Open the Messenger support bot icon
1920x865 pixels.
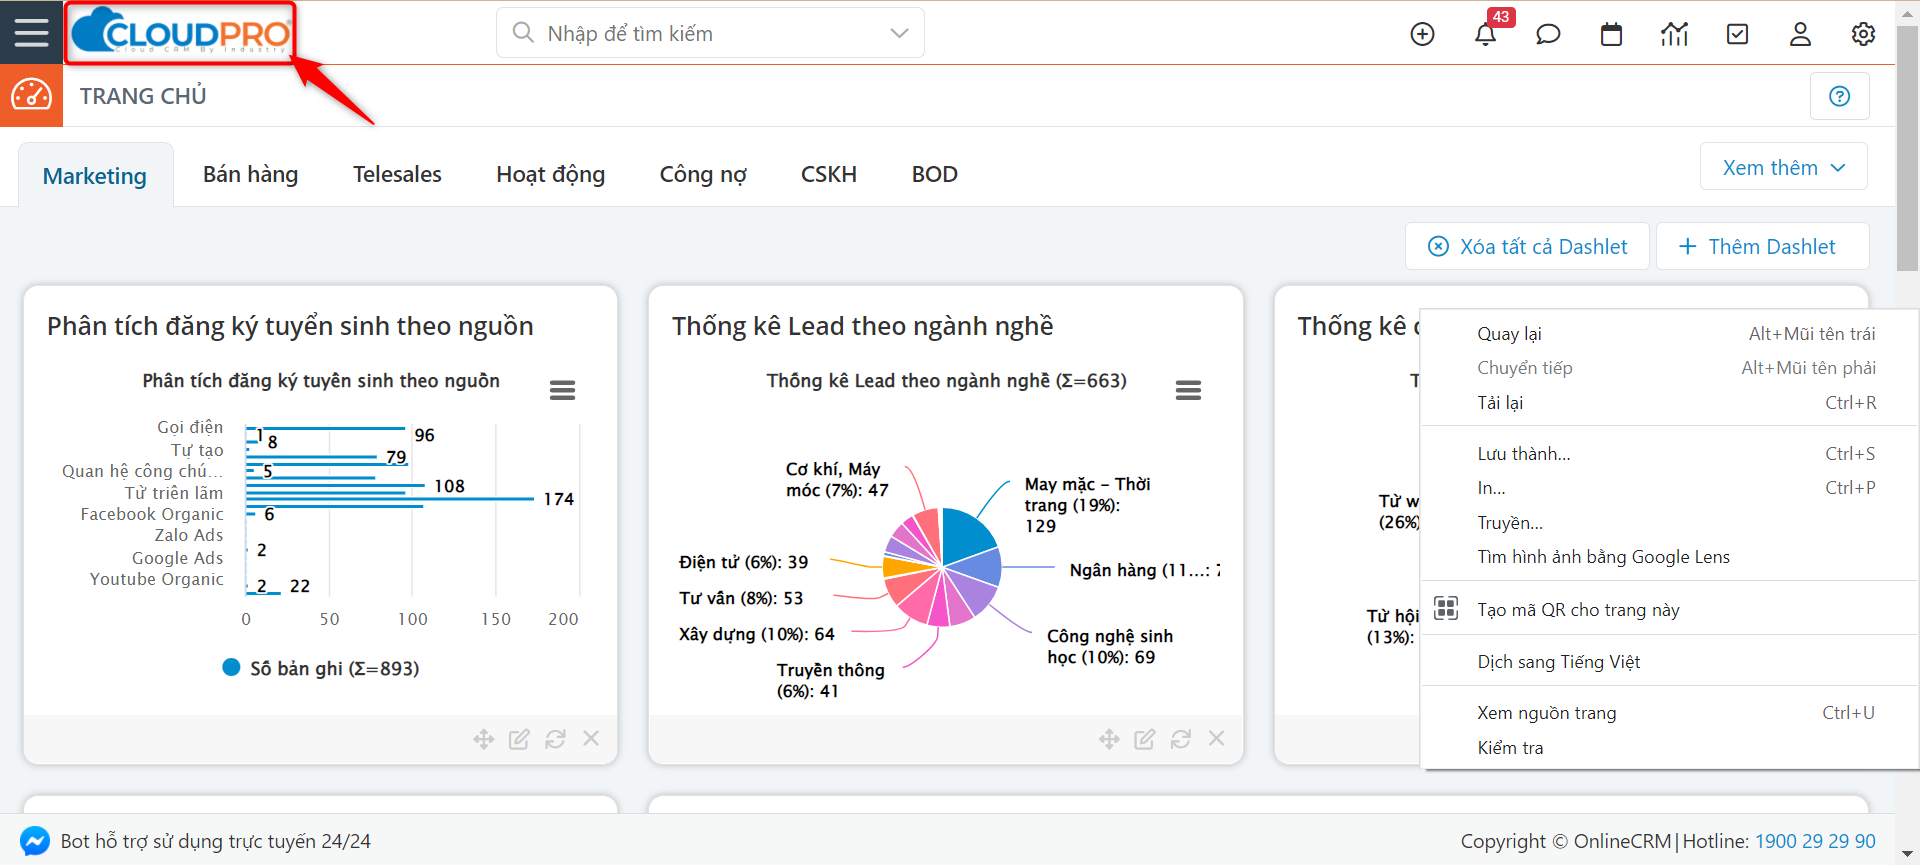pyautogui.click(x=35, y=841)
